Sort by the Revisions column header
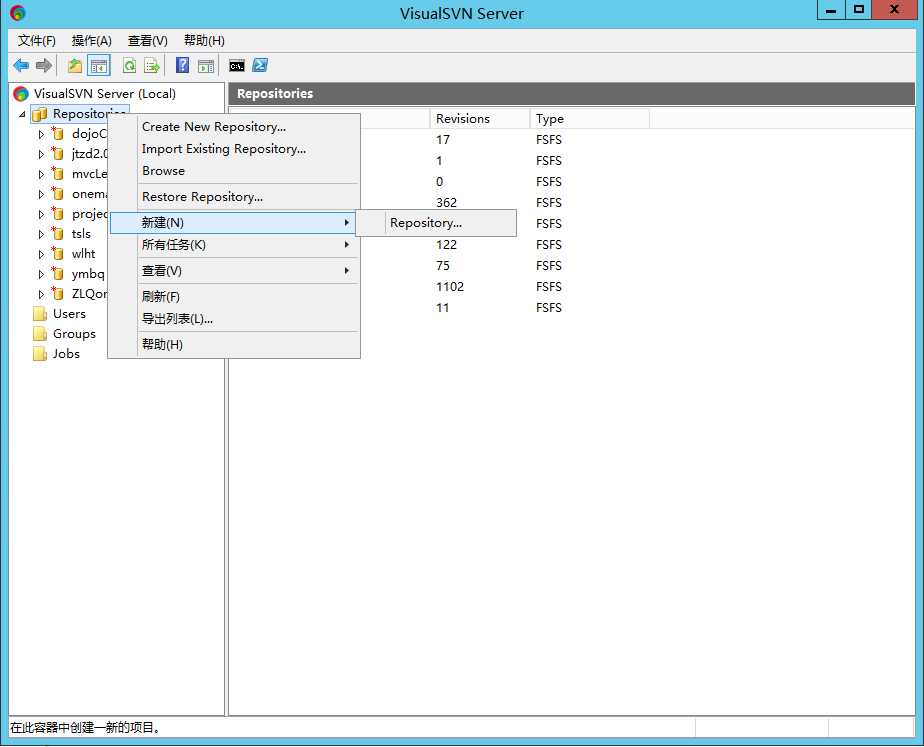 tap(480, 118)
